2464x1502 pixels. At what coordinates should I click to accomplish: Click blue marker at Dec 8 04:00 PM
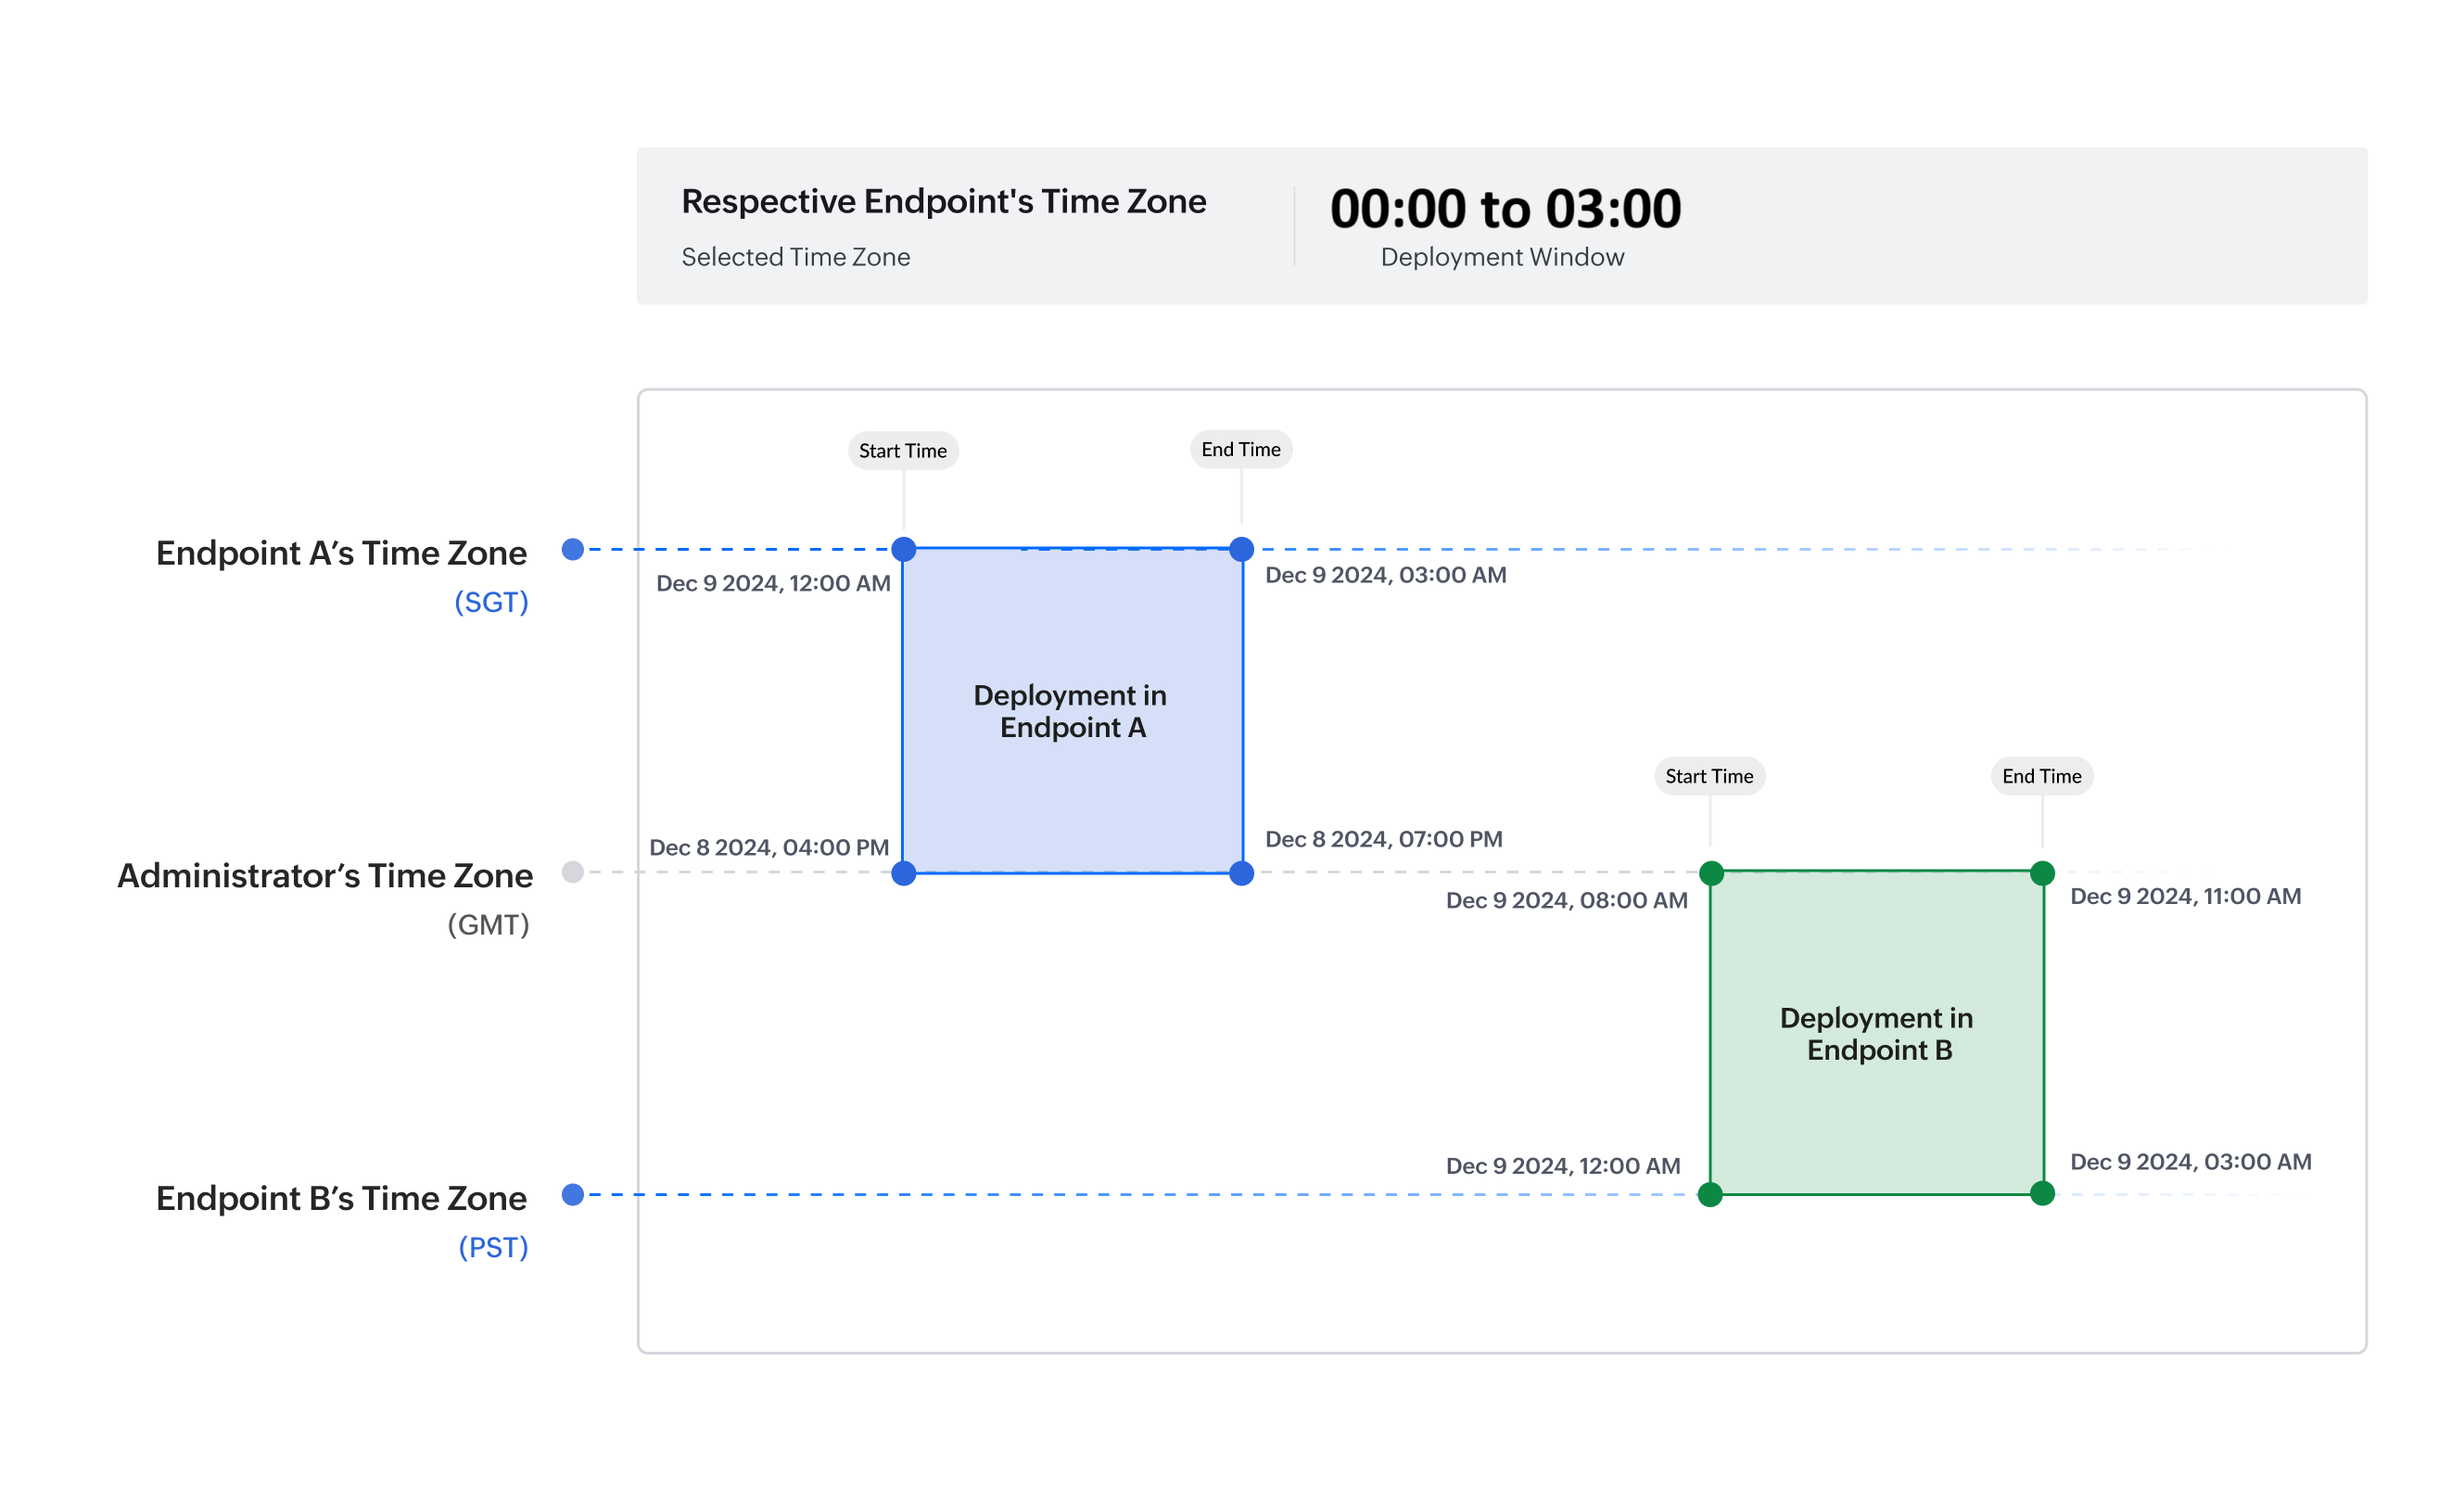(903, 873)
